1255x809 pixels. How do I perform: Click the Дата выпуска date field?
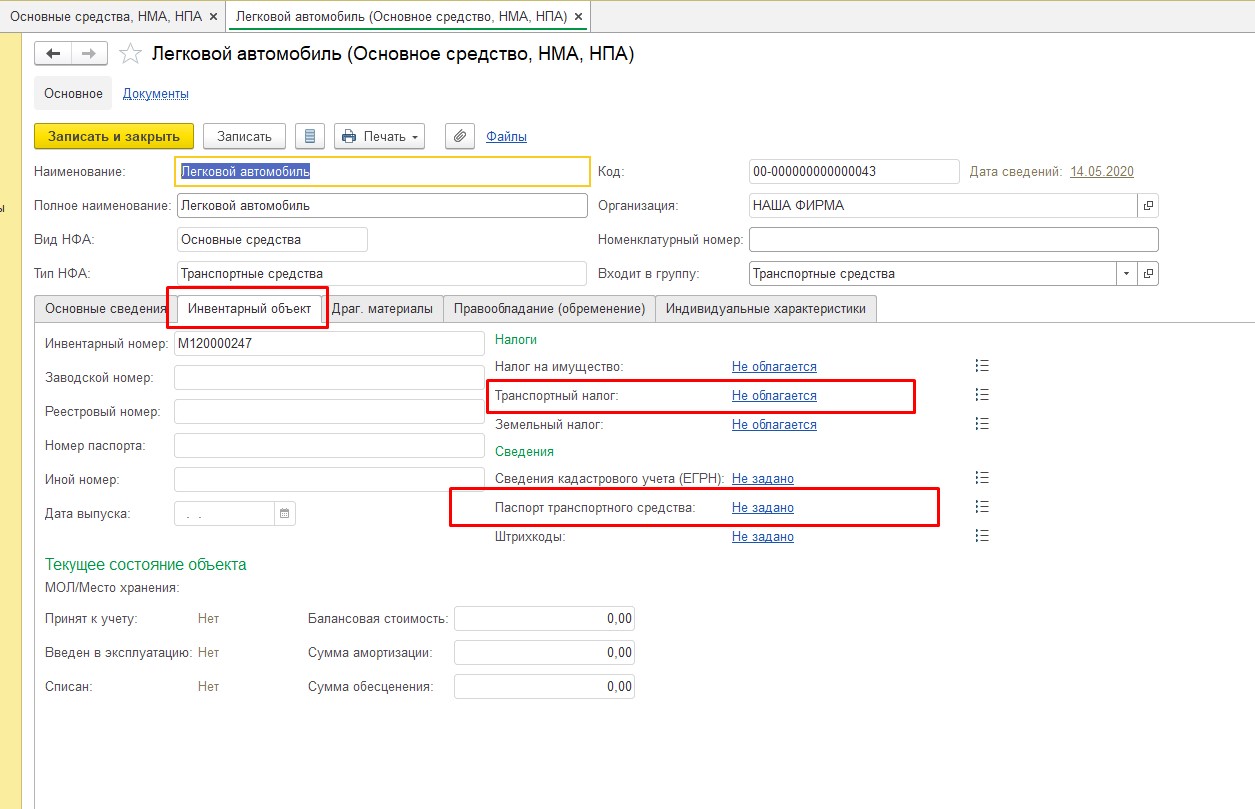click(x=225, y=513)
